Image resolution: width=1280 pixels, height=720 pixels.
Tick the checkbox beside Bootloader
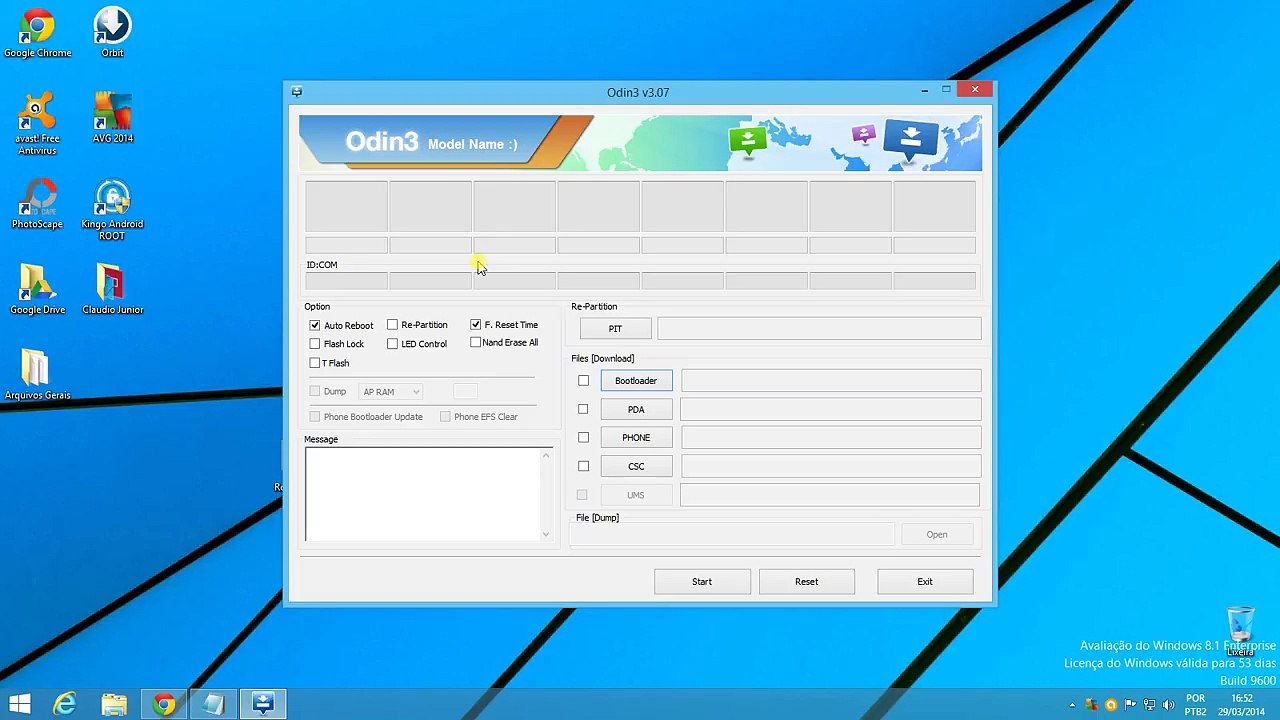(584, 381)
